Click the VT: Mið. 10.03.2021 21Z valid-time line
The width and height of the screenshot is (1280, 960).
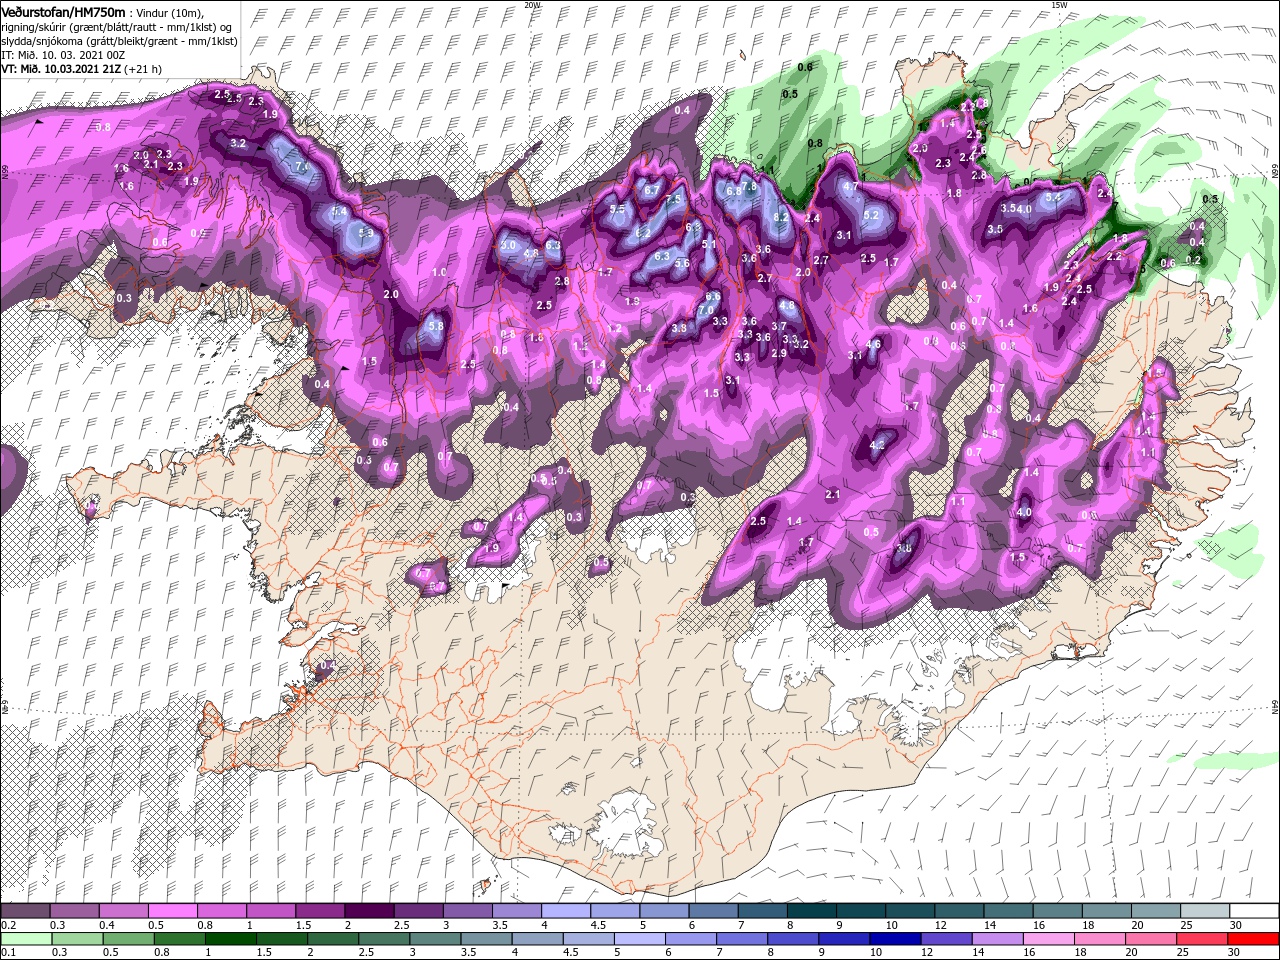click(82, 69)
